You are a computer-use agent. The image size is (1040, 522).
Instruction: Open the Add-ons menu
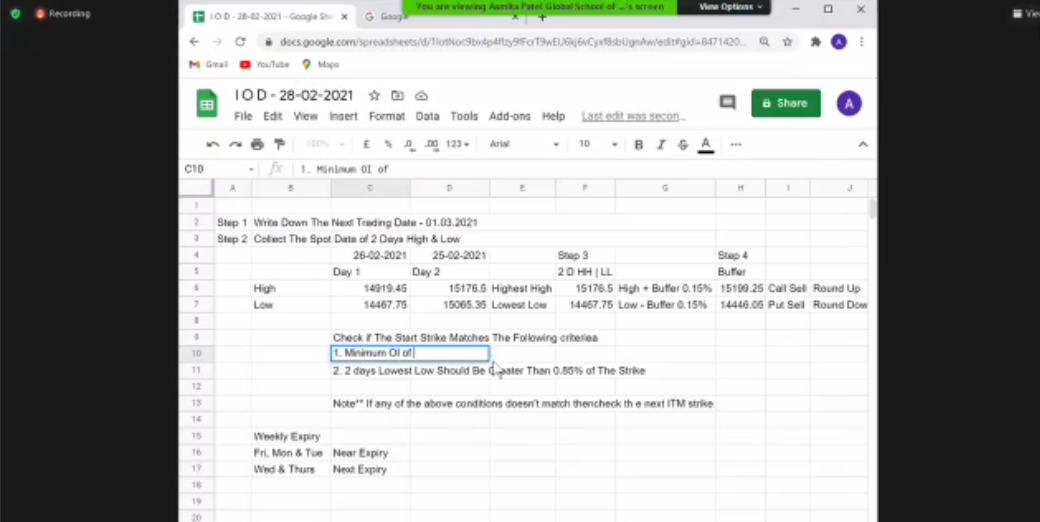509,116
